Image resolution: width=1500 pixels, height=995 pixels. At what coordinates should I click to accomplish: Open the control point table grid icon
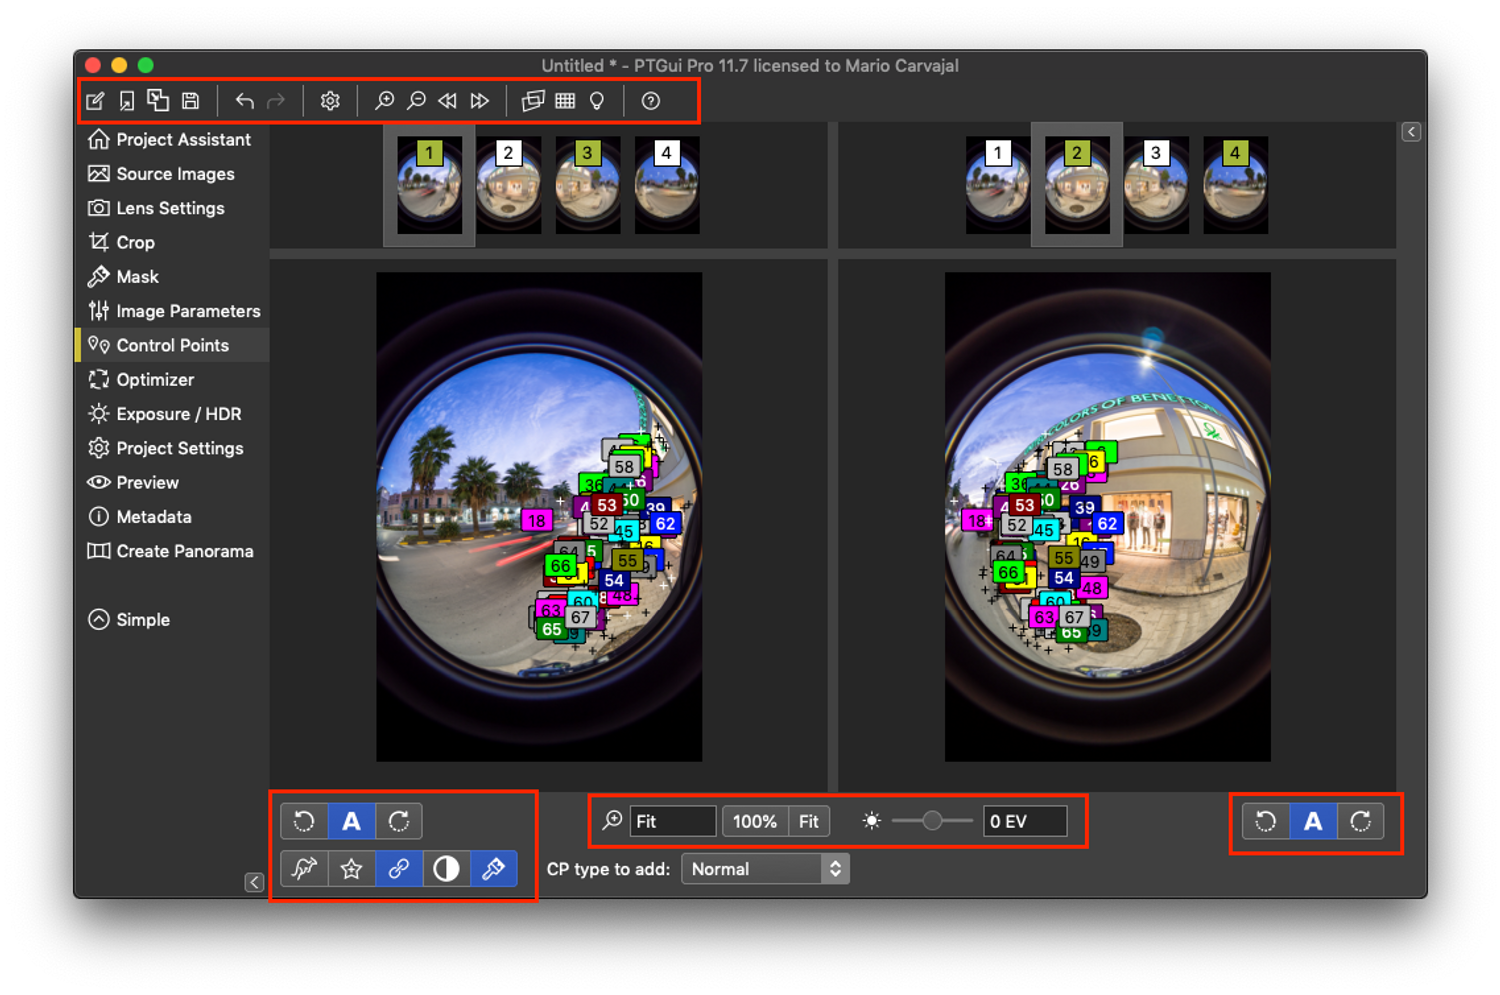(x=565, y=101)
